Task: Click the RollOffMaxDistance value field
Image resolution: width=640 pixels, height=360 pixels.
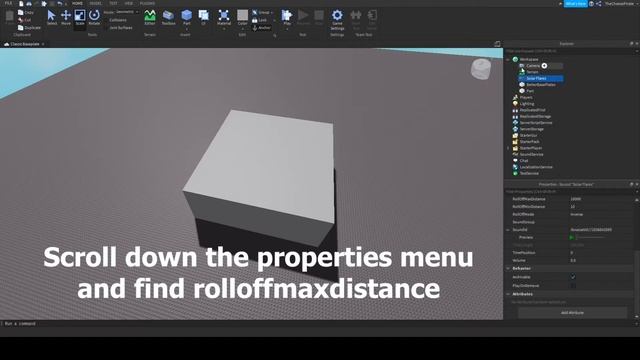Action: 601,199
